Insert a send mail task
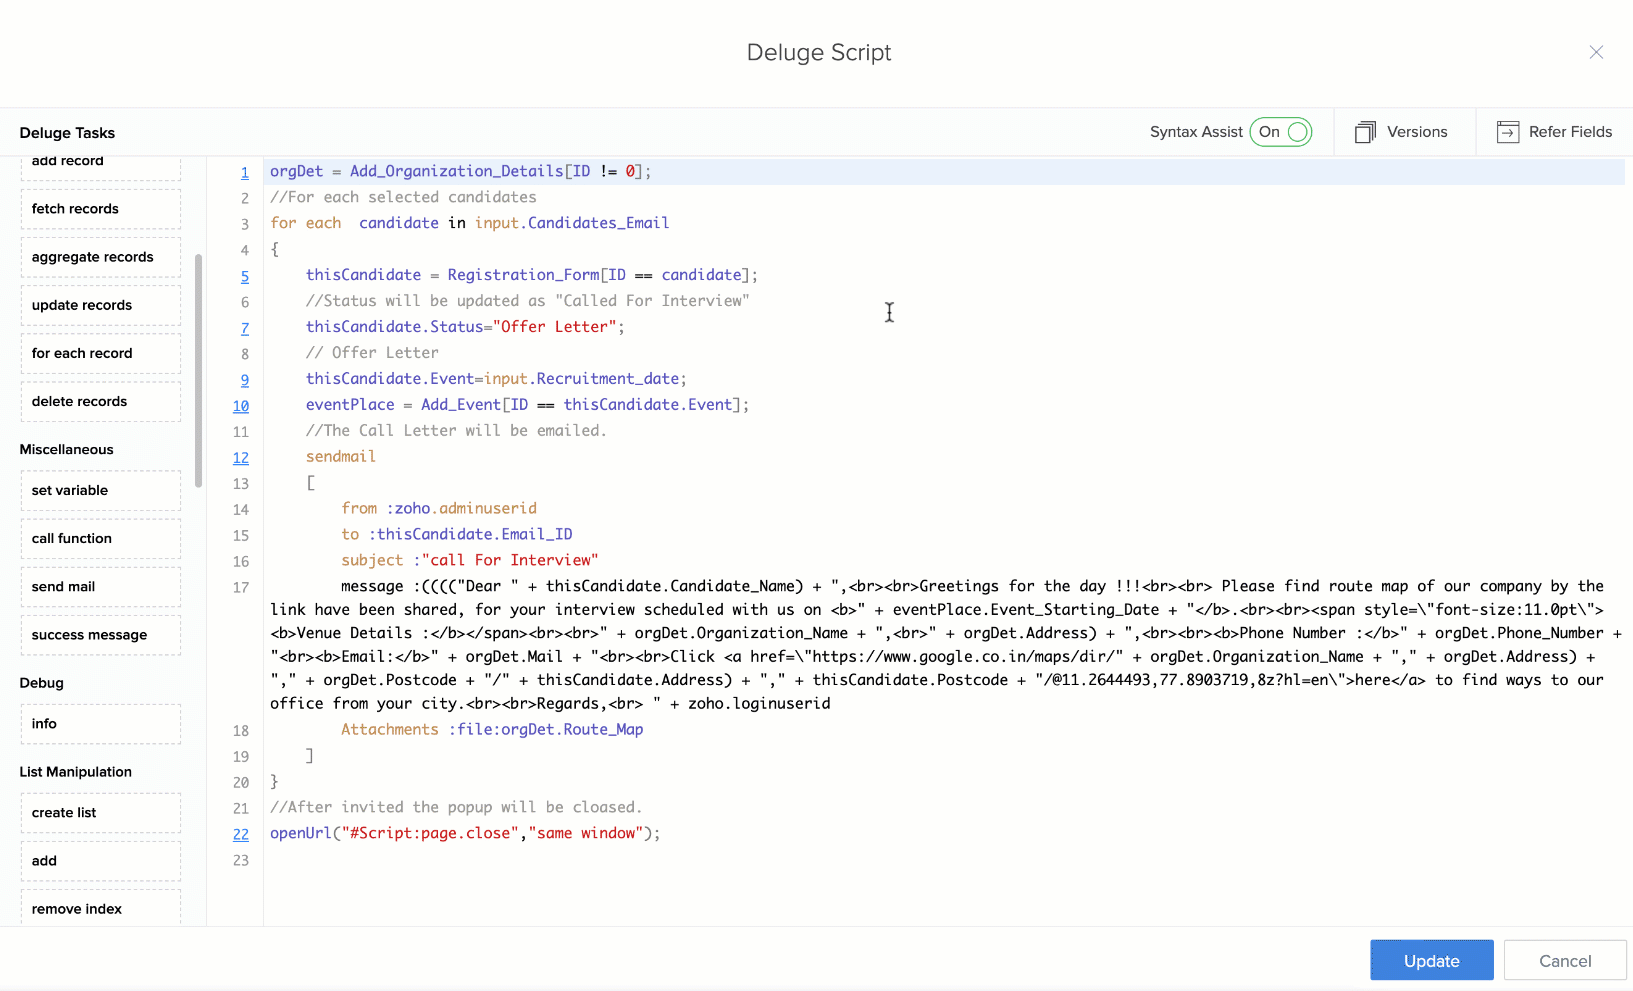1633x991 pixels. [x=100, y=586]
